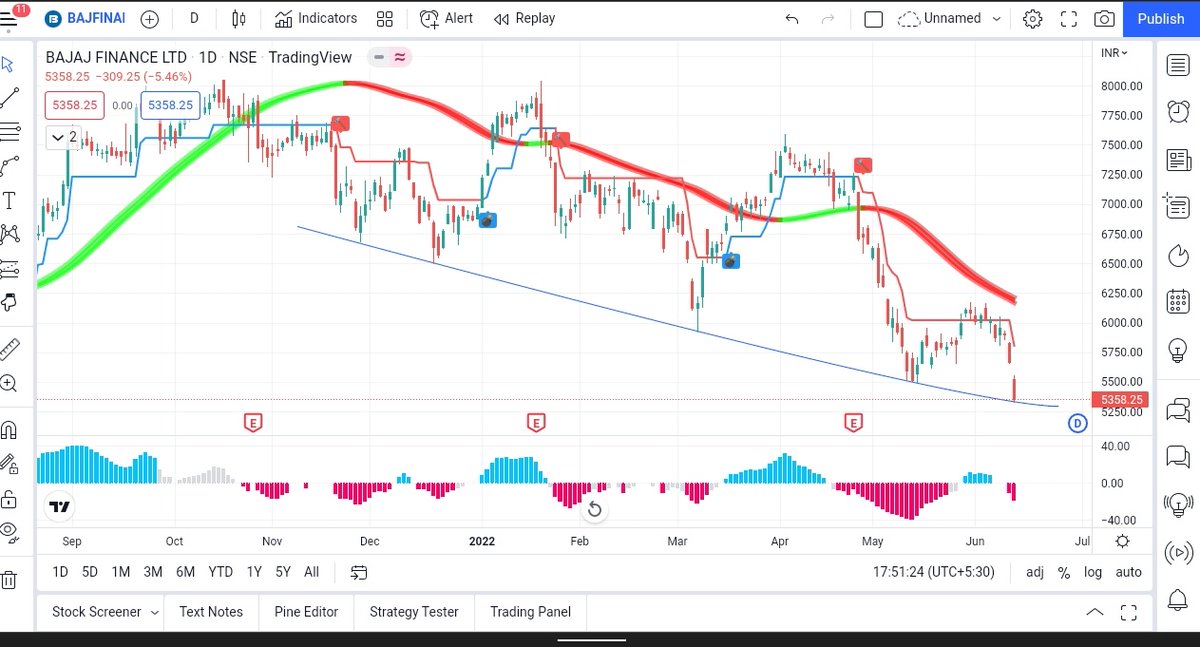Open the alerts clock panel
Image resolution: width=1200 pixels, height=647 pixels.
[1178, 111]
